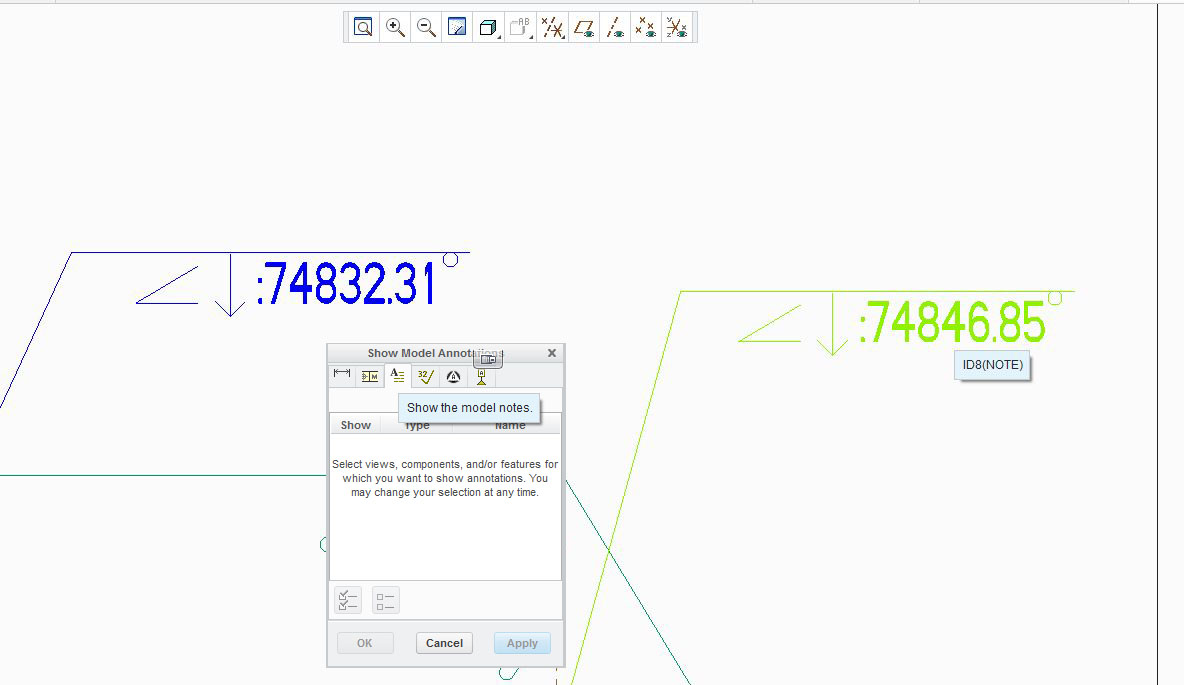Click the floating panel icon over the title
This screenshot has width=1184, height=685.
pyautogui.click(x=488, y=359)
